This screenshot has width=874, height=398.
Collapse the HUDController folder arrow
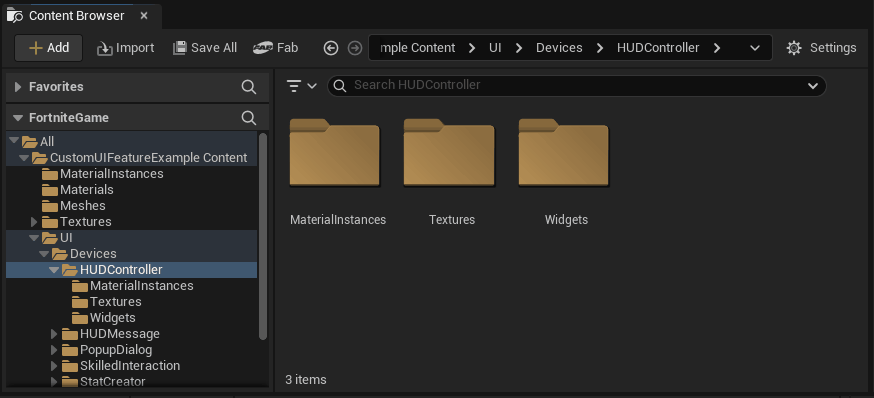54,270
